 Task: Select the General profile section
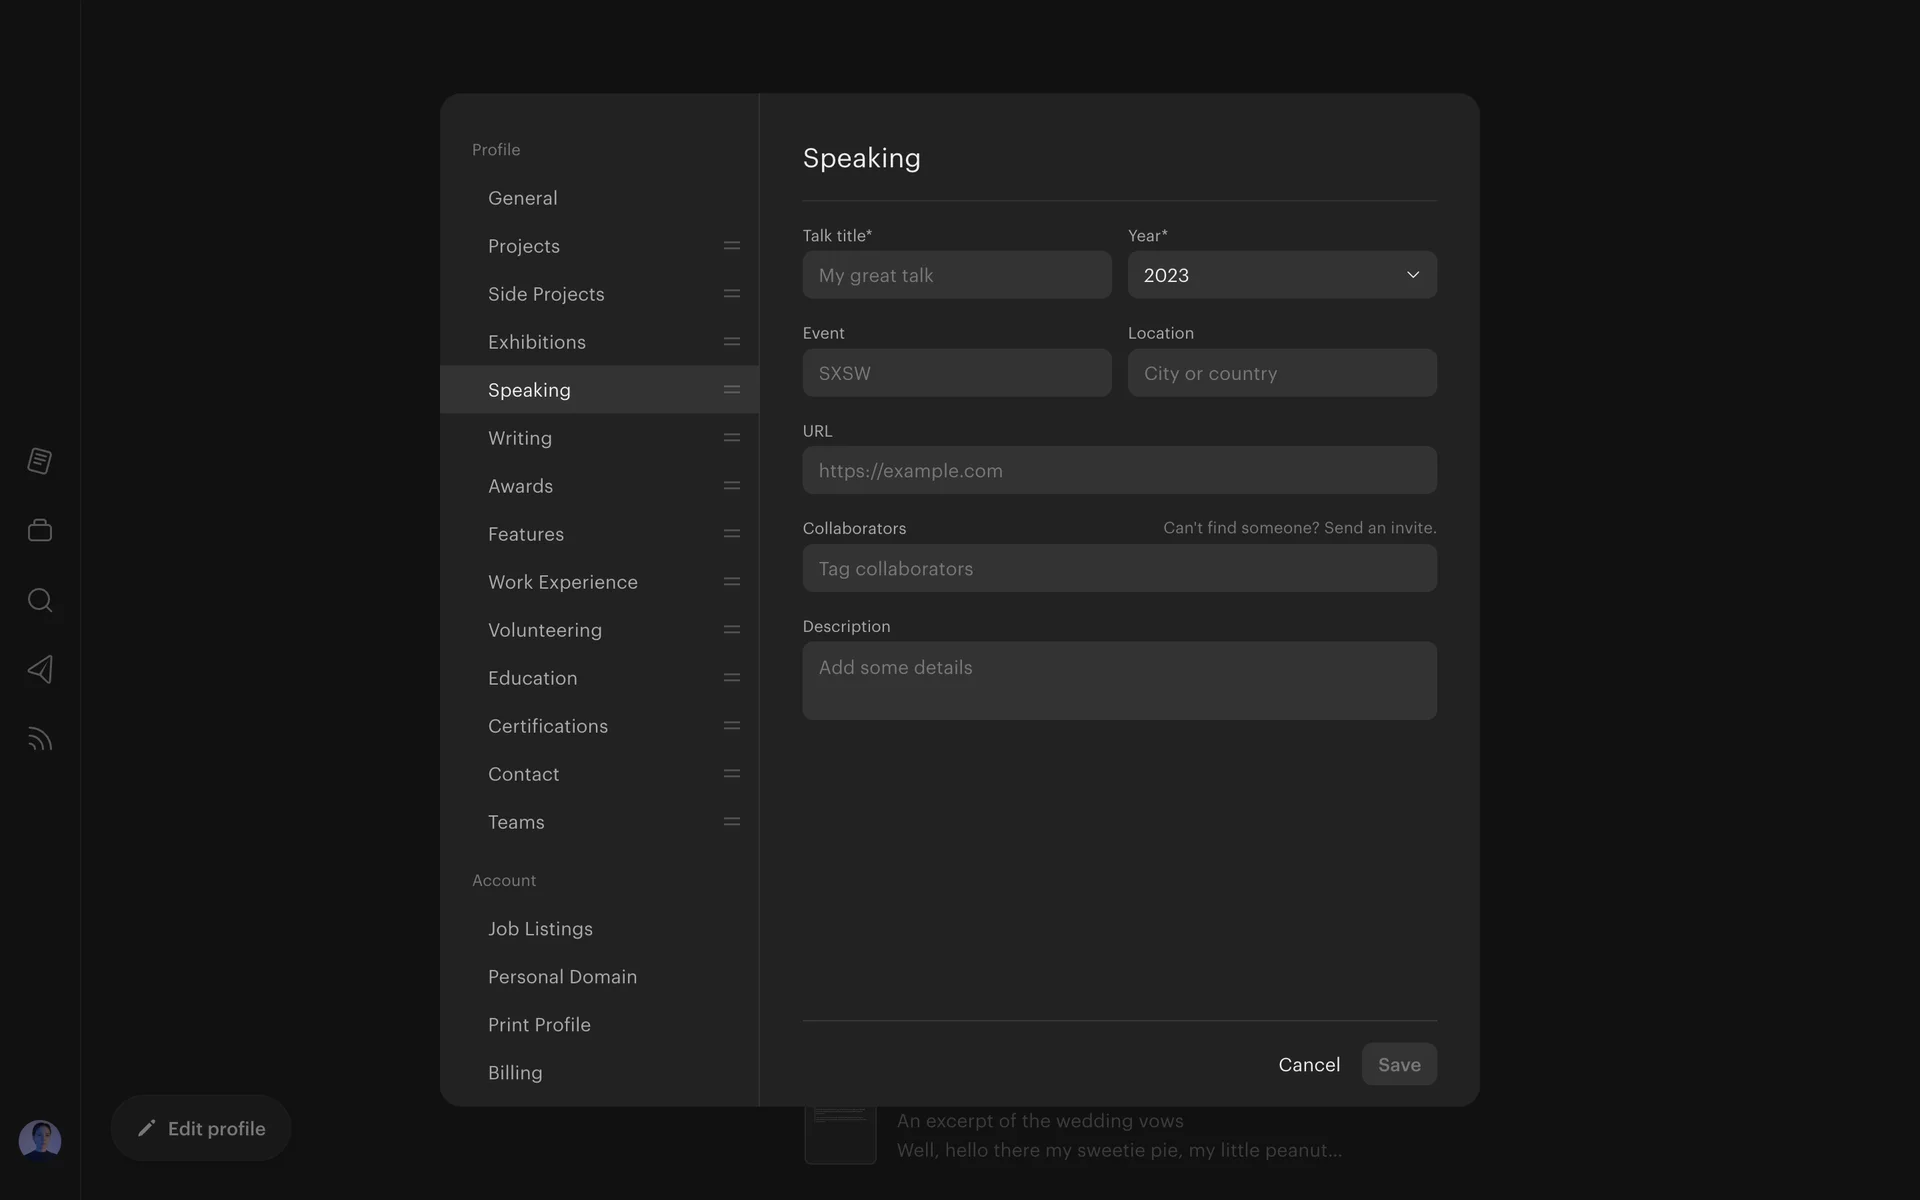(x=523, y=198)
